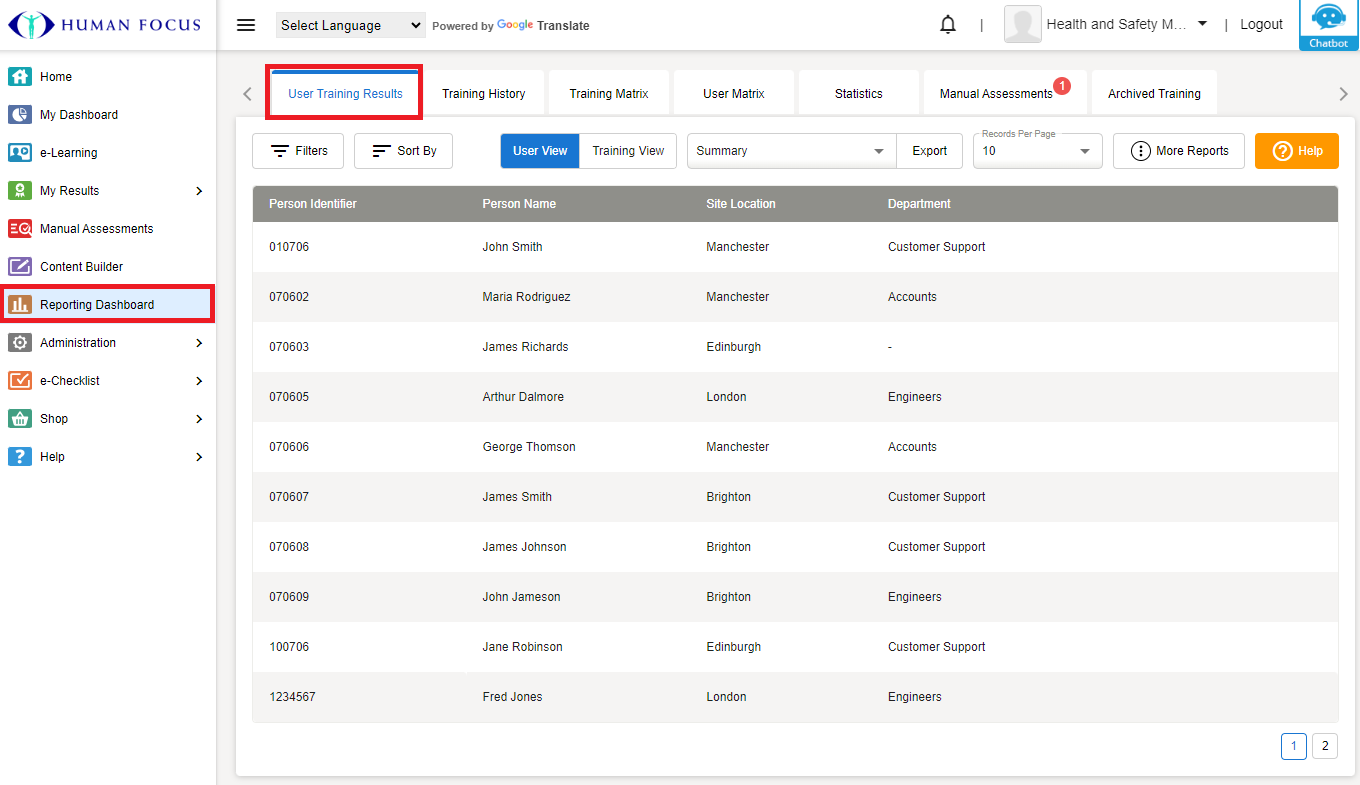
Task: Change the Records Per Page dropdown
Action: coord(1037,152)
